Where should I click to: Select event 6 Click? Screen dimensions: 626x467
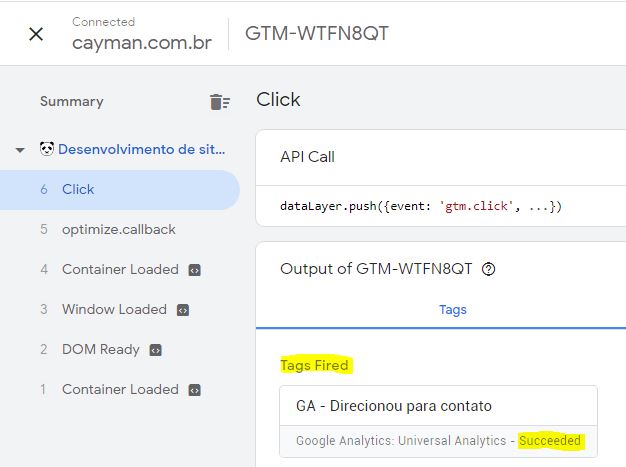[x=119, y=190]
